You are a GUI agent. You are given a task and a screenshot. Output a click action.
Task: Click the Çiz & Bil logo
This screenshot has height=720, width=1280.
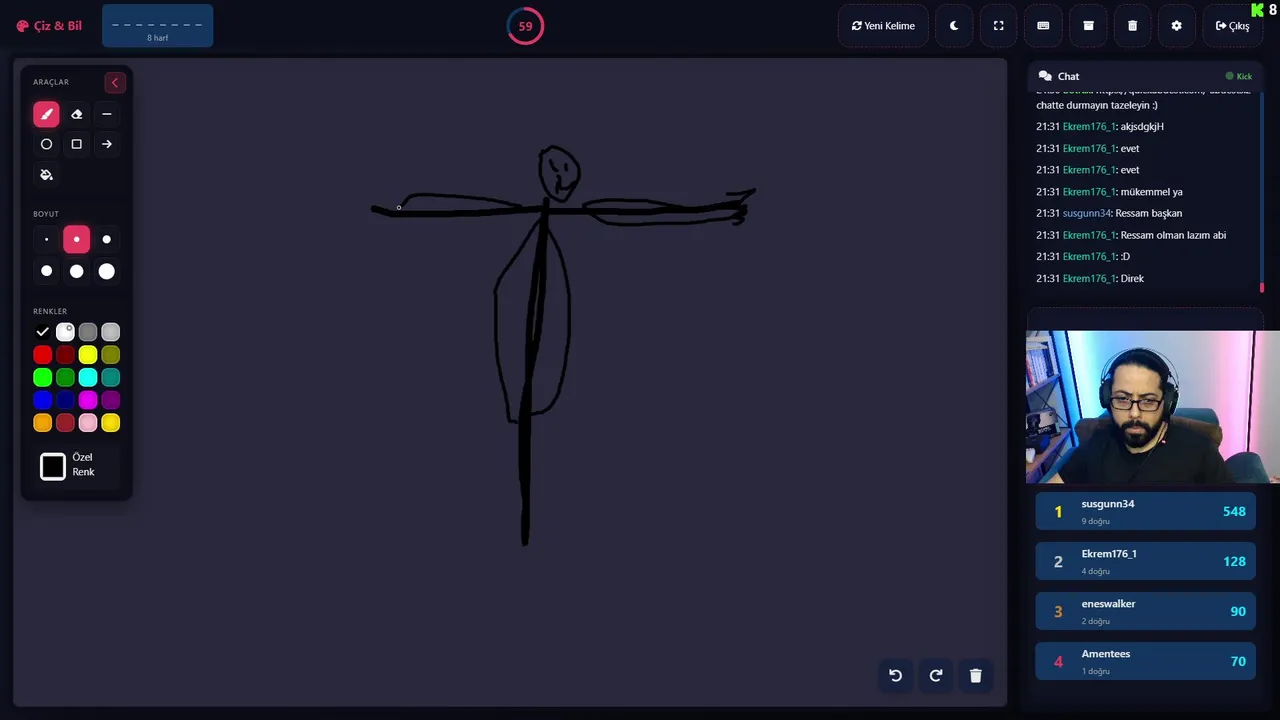(x=49, y=26)
